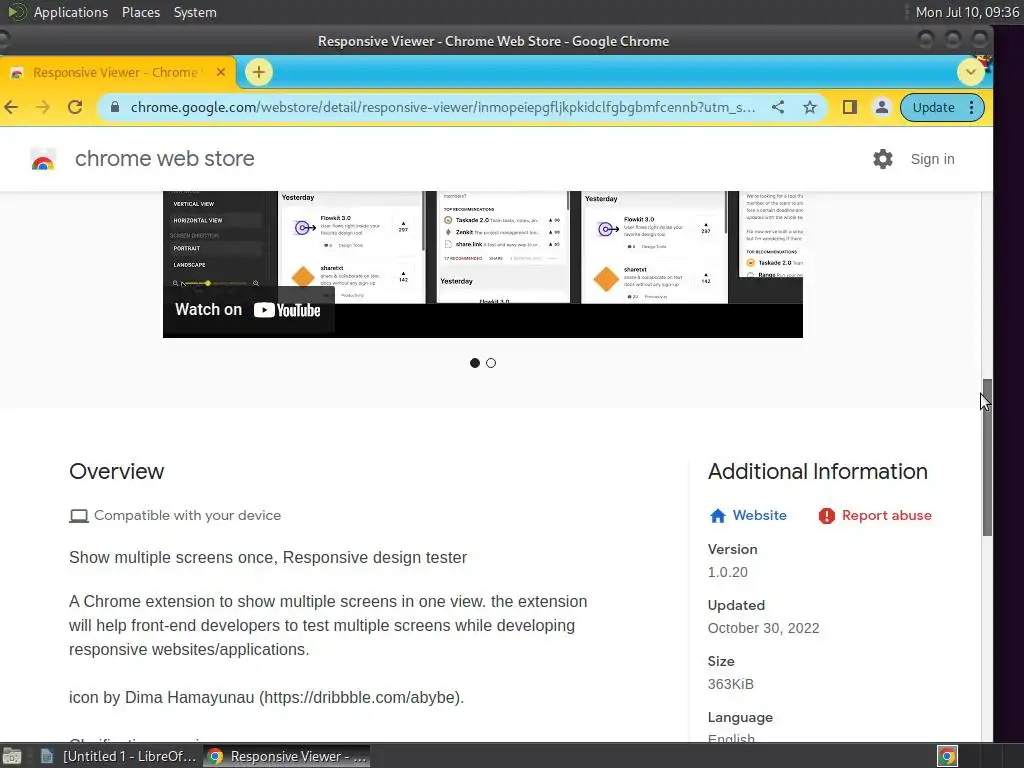Click the date October 30, 2022
Screen dimensions: 1024x768
(763, 628)
